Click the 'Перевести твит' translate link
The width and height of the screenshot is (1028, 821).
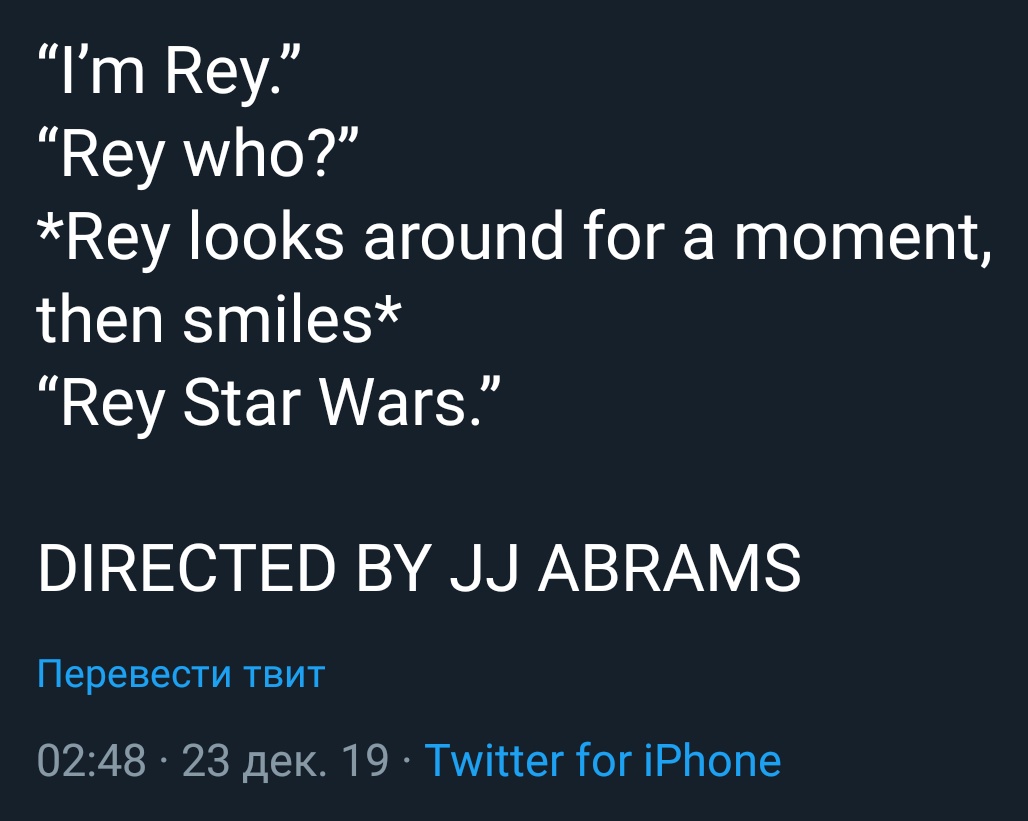(181, 674)
